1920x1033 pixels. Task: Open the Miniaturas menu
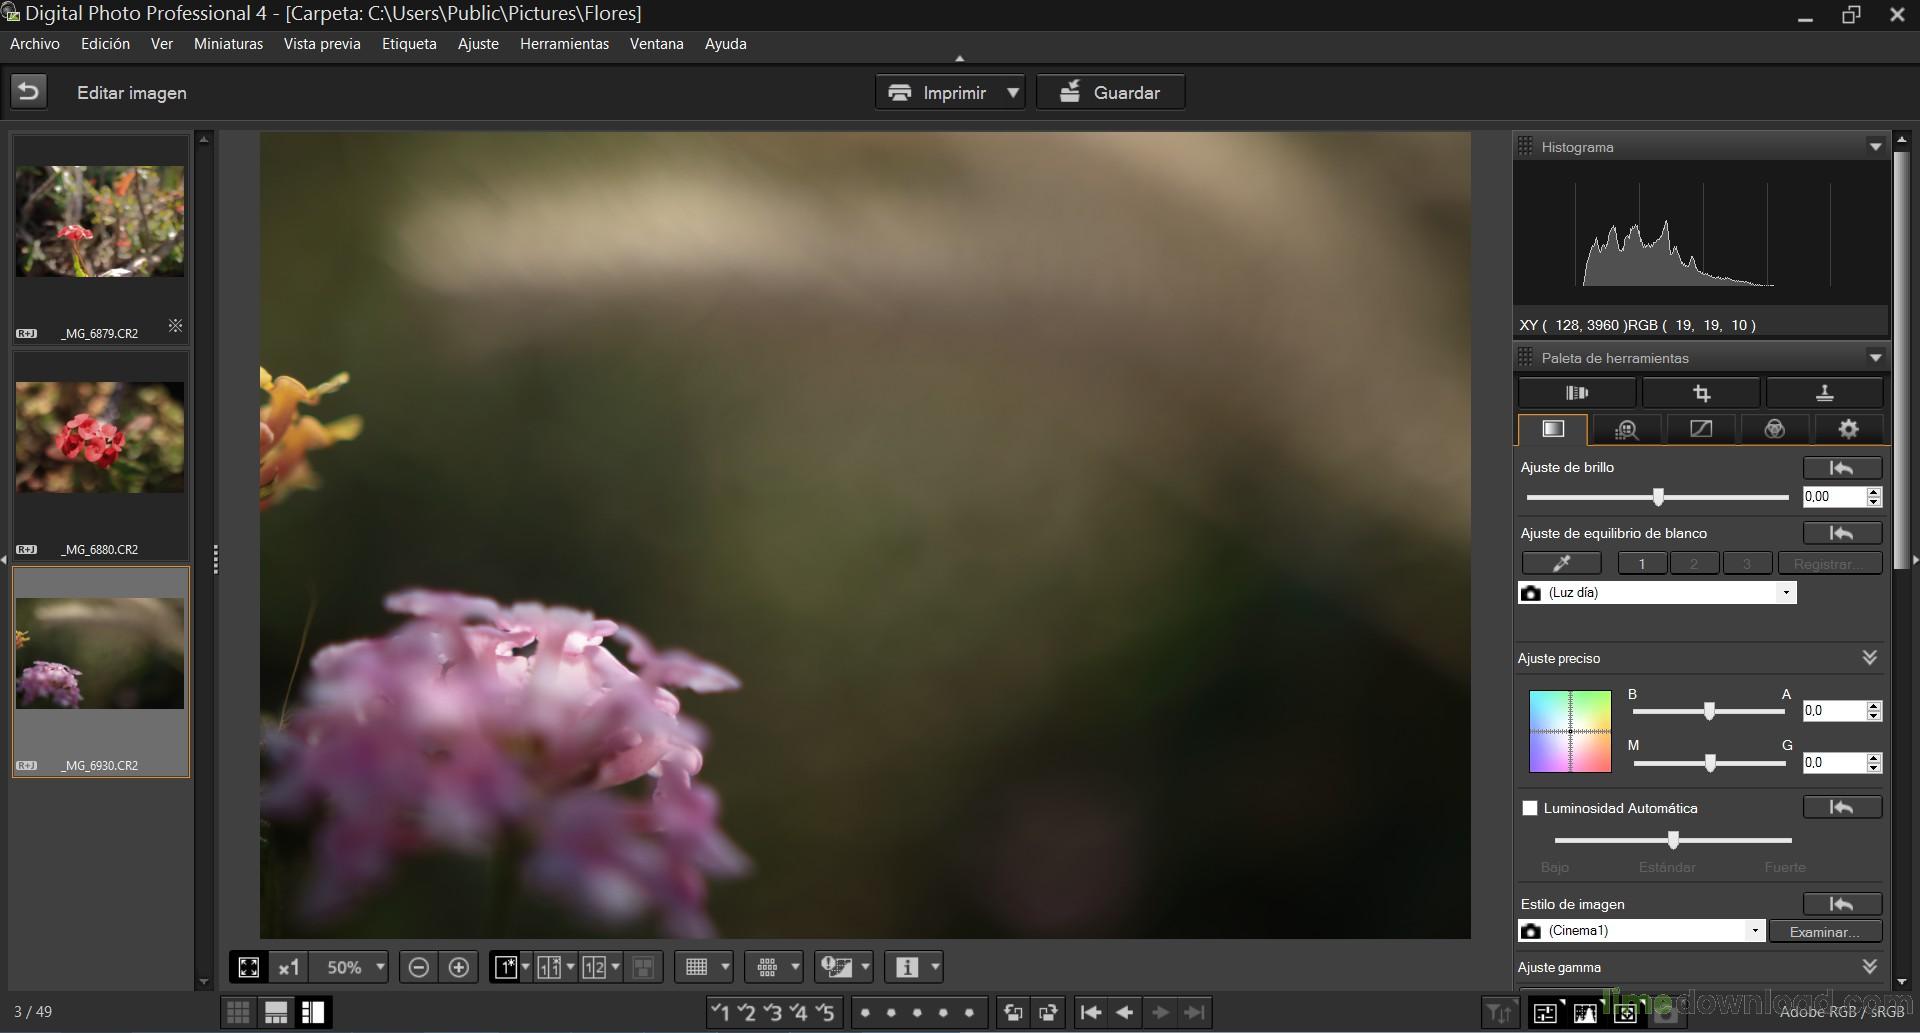pos(228,43)
